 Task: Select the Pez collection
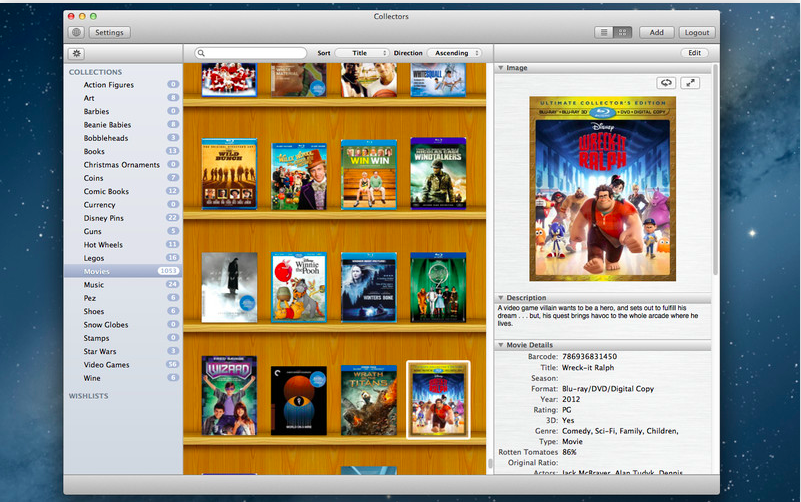[x=123, y=298]
